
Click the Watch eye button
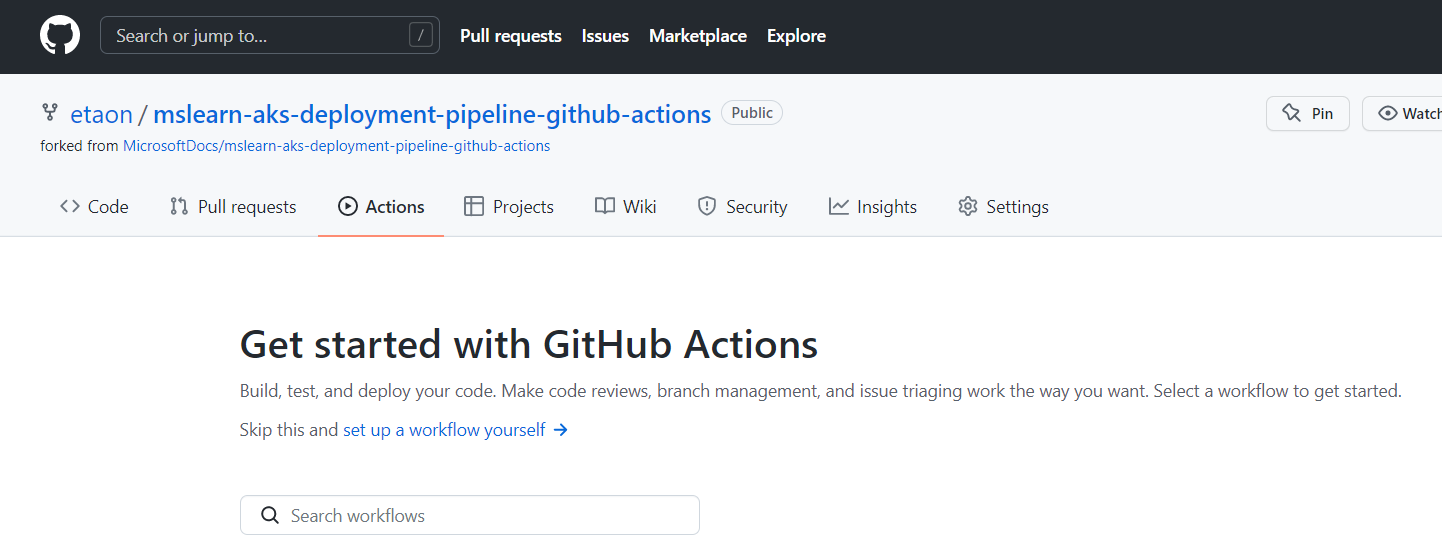(1403, 113)
